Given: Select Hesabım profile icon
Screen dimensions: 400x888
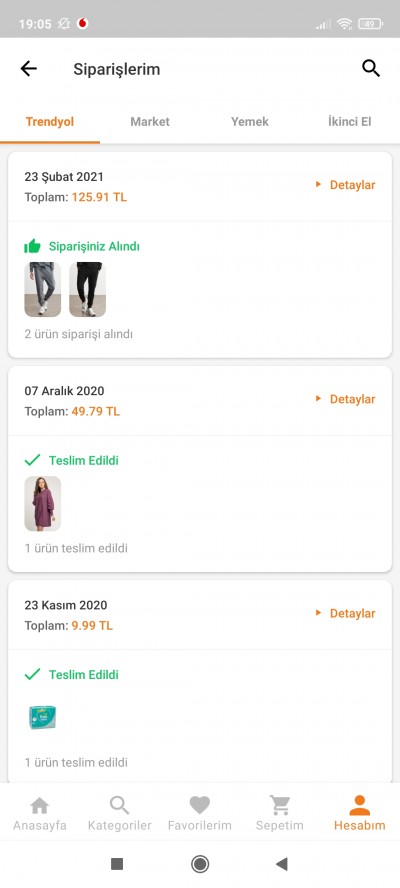Looking at the screenshot, I should (360, 805).
